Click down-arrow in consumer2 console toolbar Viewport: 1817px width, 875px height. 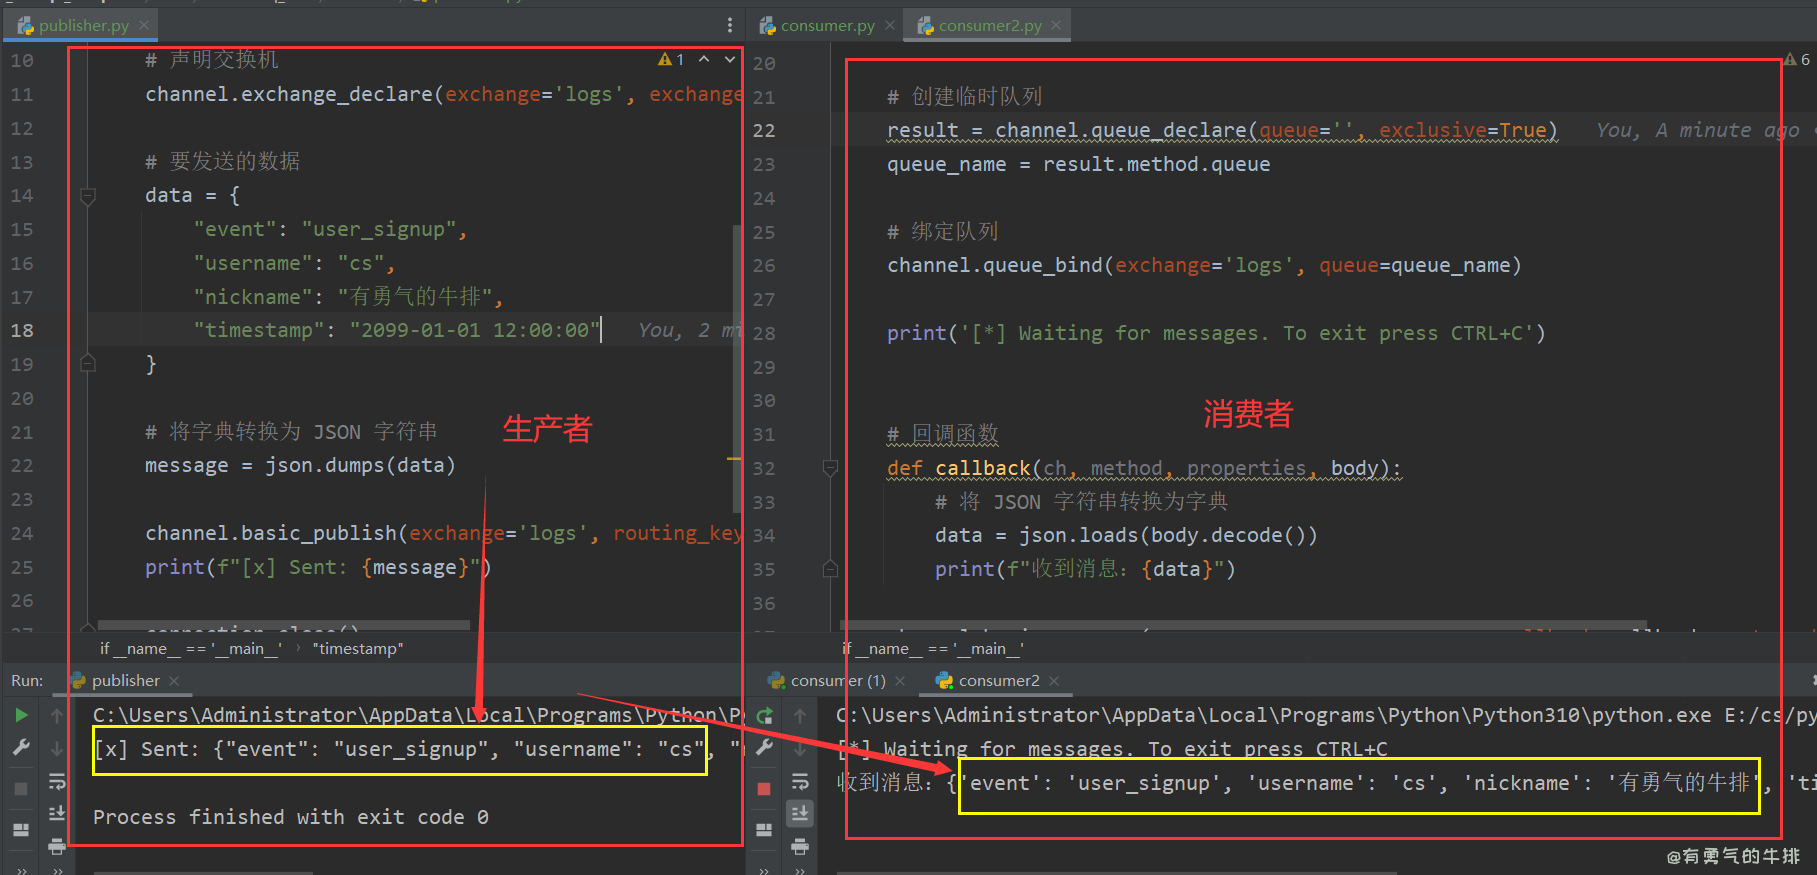click(800, 749)
